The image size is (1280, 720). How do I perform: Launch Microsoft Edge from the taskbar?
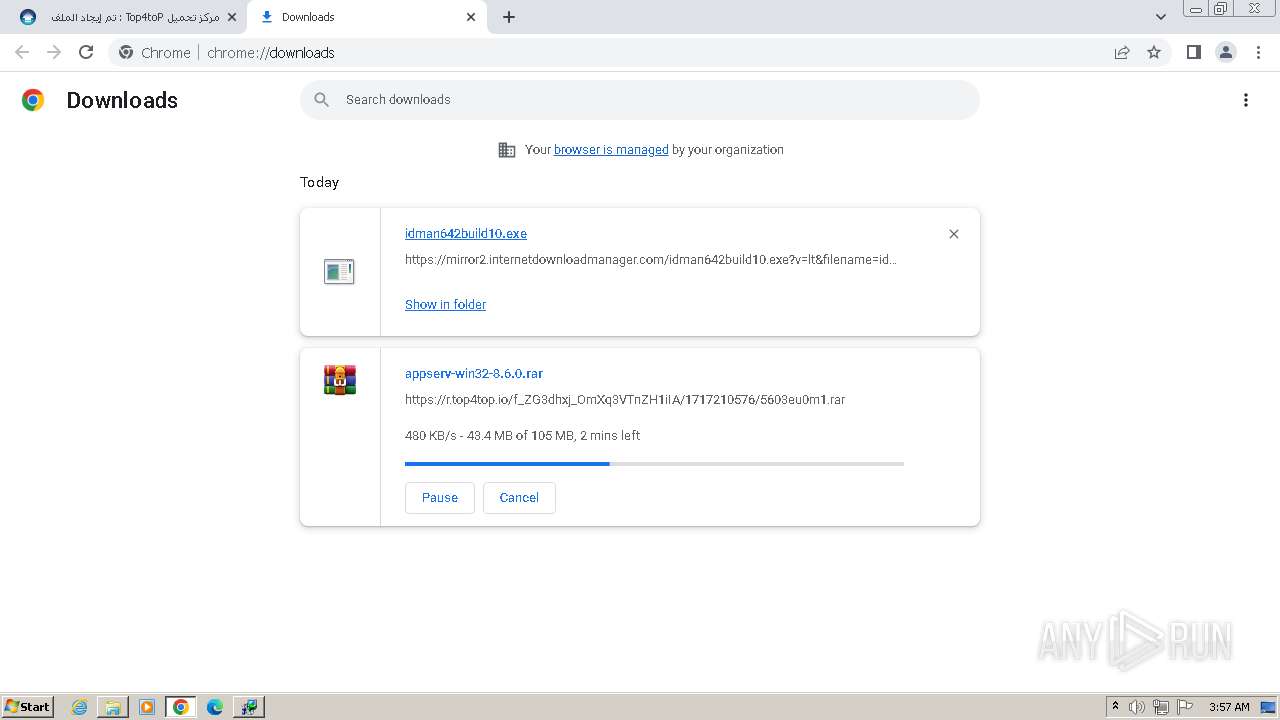tap(215, 707)
